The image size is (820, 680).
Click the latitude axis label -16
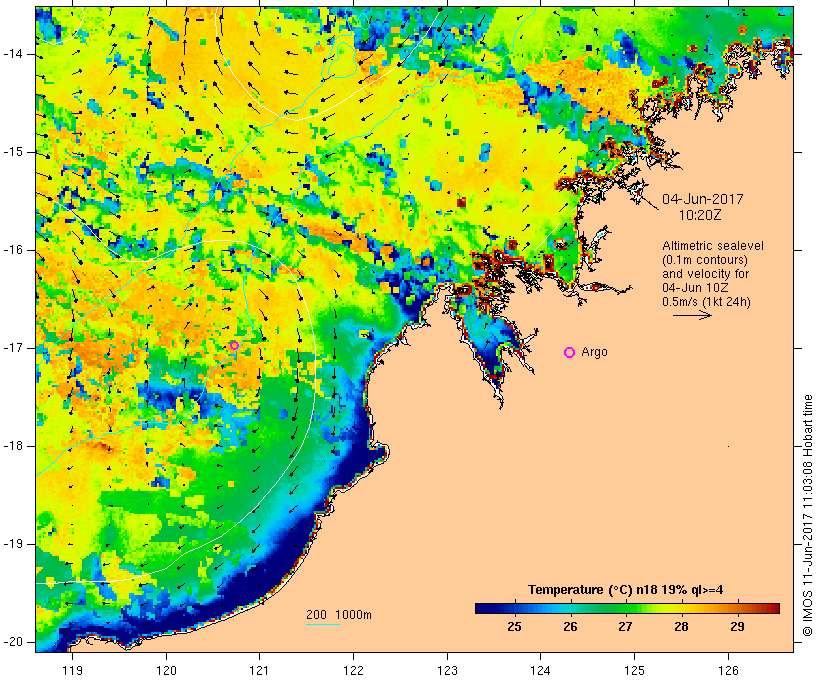point(12,250)
